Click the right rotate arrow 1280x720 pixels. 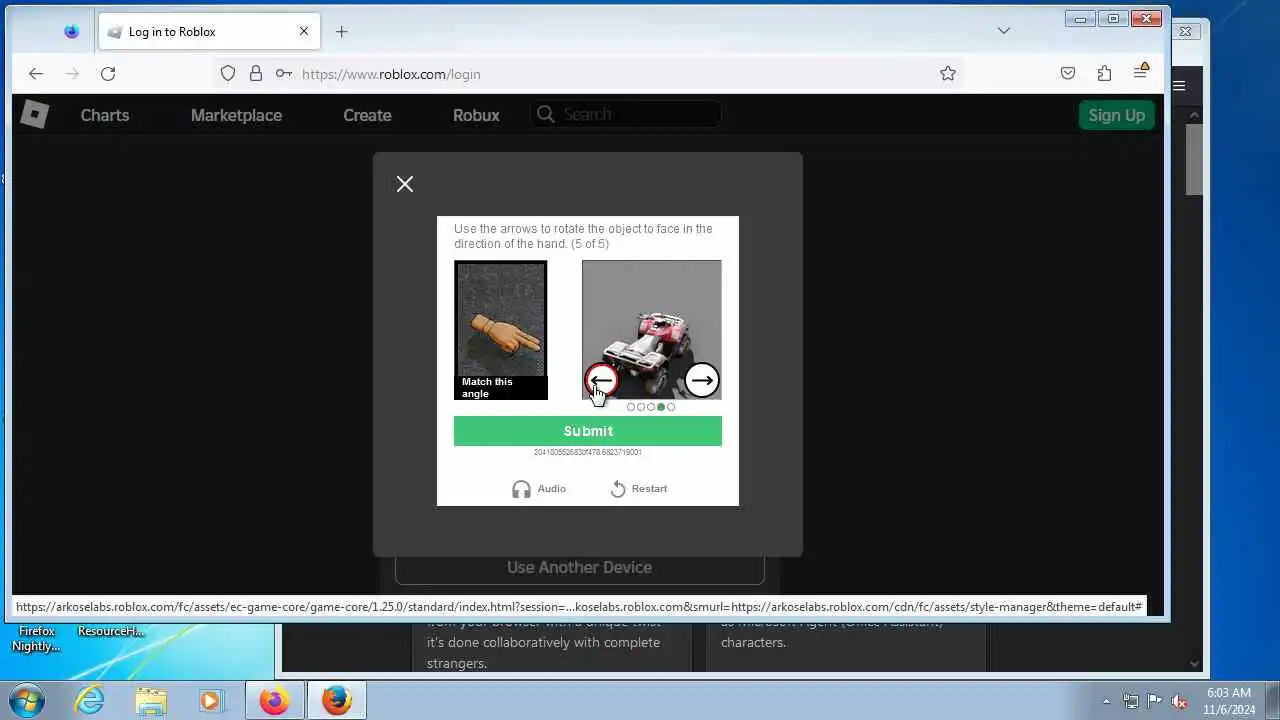(x=702, y=380)
